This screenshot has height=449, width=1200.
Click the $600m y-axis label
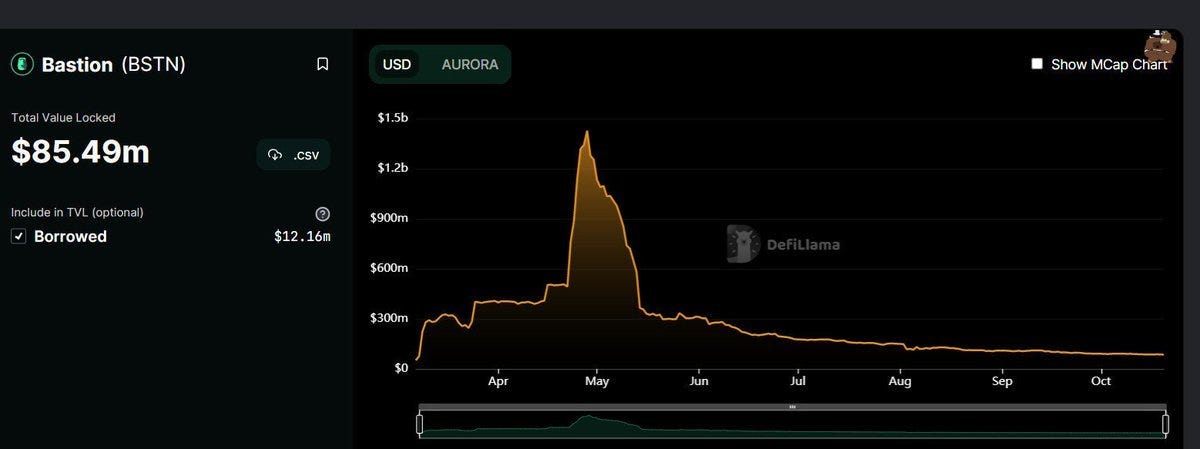[x=391, y=268]
